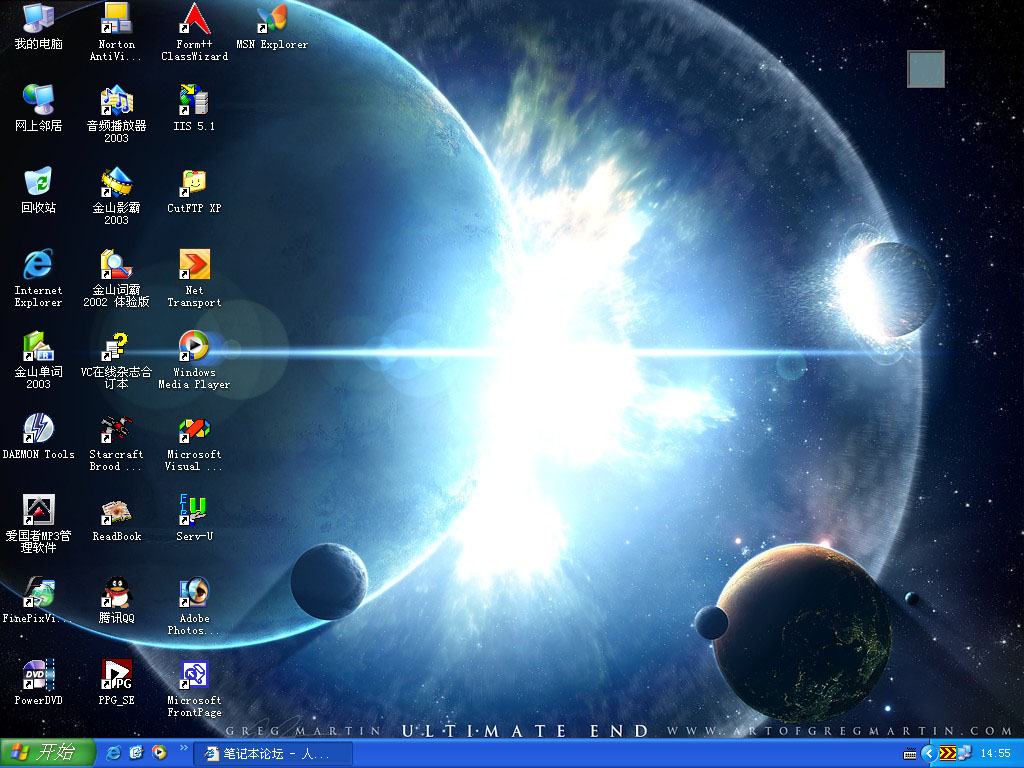Viewport: 1024px width, 768px height.
Task: Click the CutFTP XP desktop icon
Action: [x=194, y=190]
